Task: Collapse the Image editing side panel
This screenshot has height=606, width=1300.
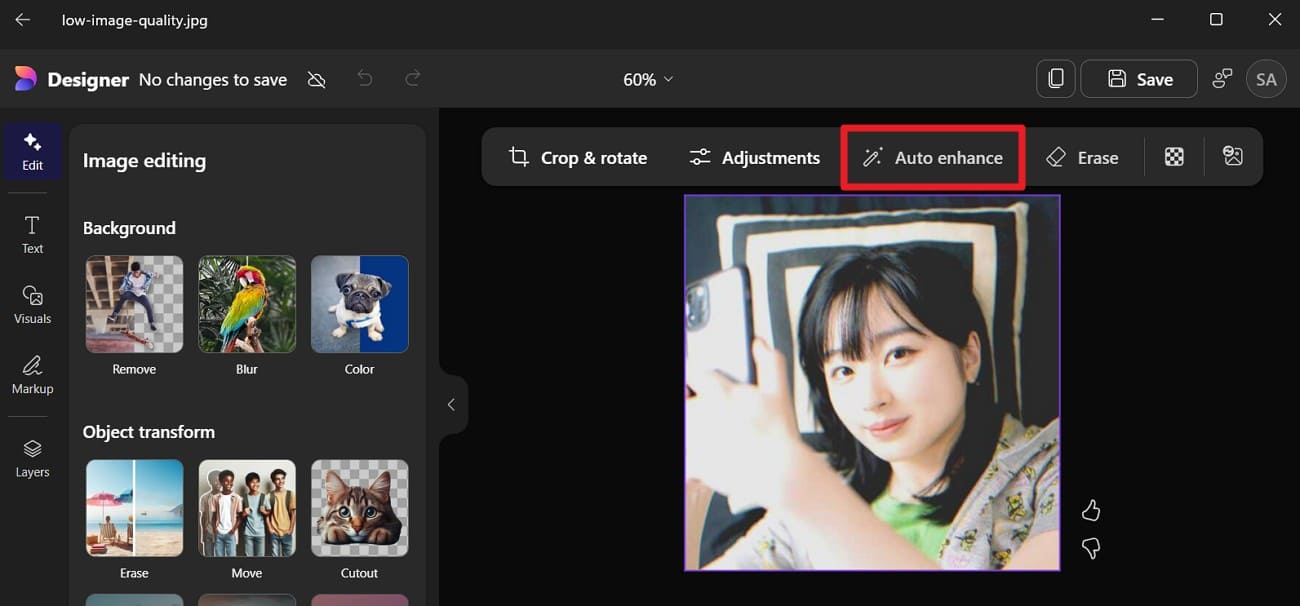Action: point(451,404)
